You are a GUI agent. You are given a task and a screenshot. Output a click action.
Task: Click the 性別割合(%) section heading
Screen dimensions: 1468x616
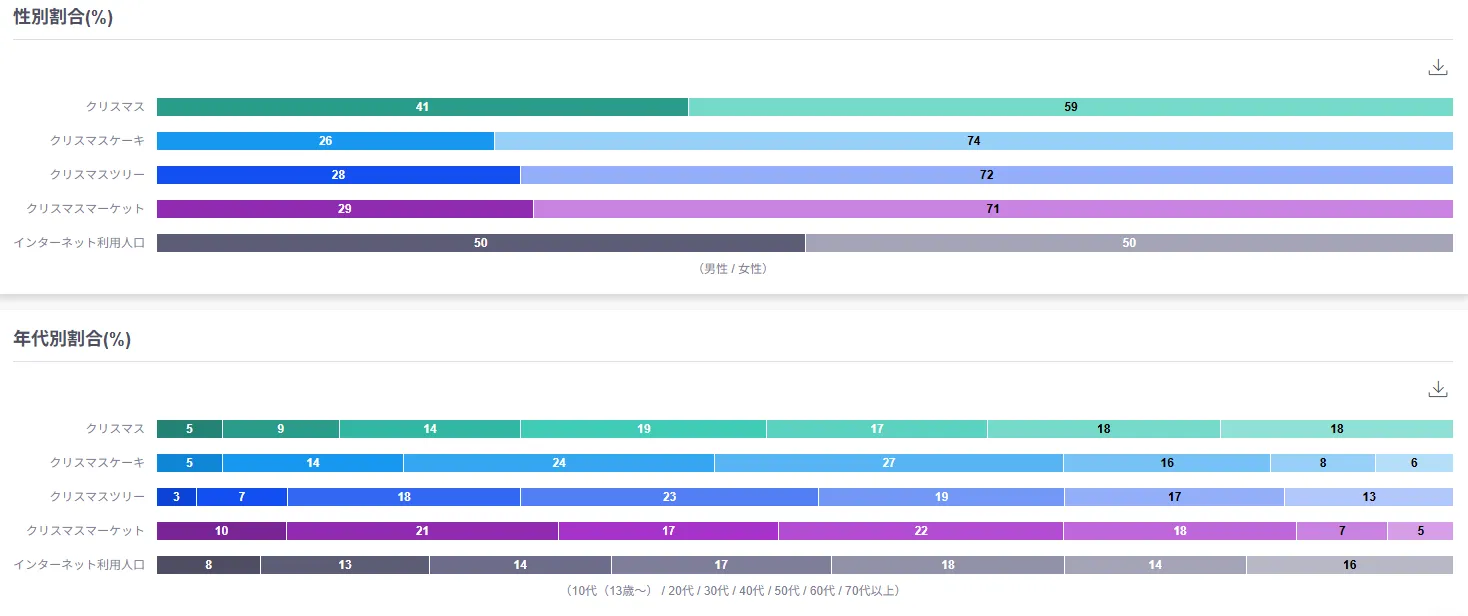coord(63,17)
